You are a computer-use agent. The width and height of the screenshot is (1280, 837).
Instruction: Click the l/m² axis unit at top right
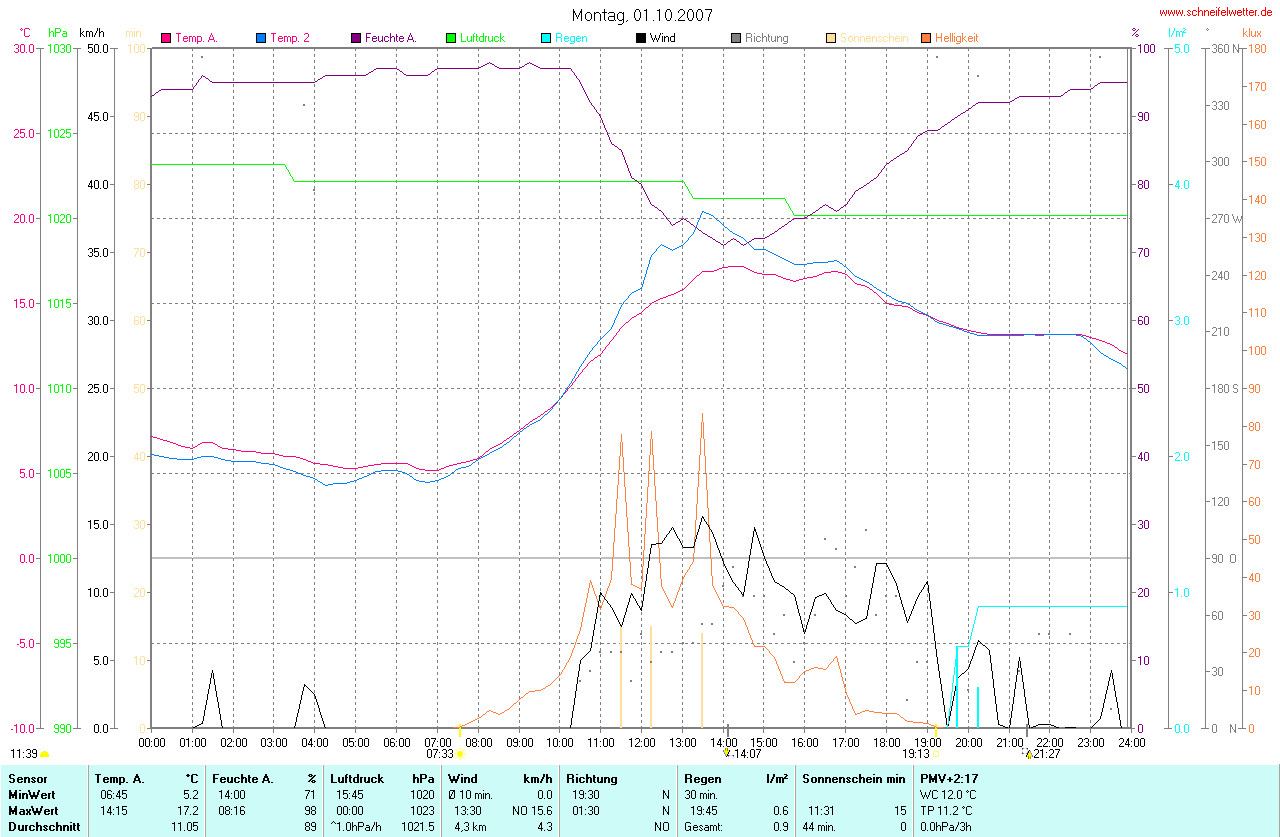pos(1177,33)
